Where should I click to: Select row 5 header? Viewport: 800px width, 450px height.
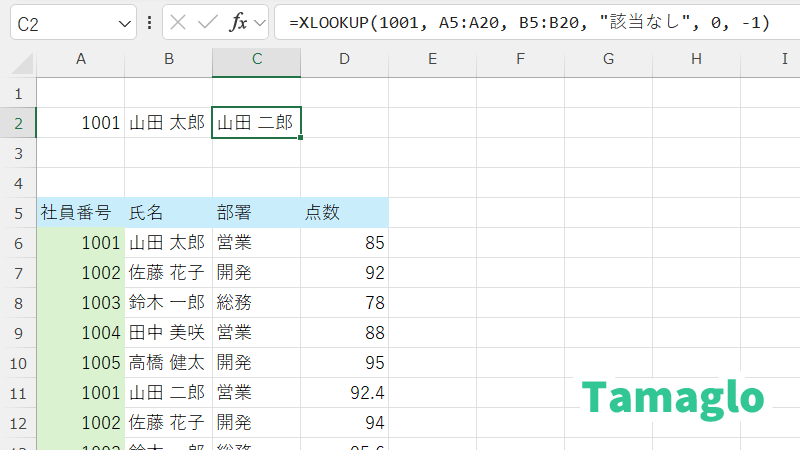point(17,212)
